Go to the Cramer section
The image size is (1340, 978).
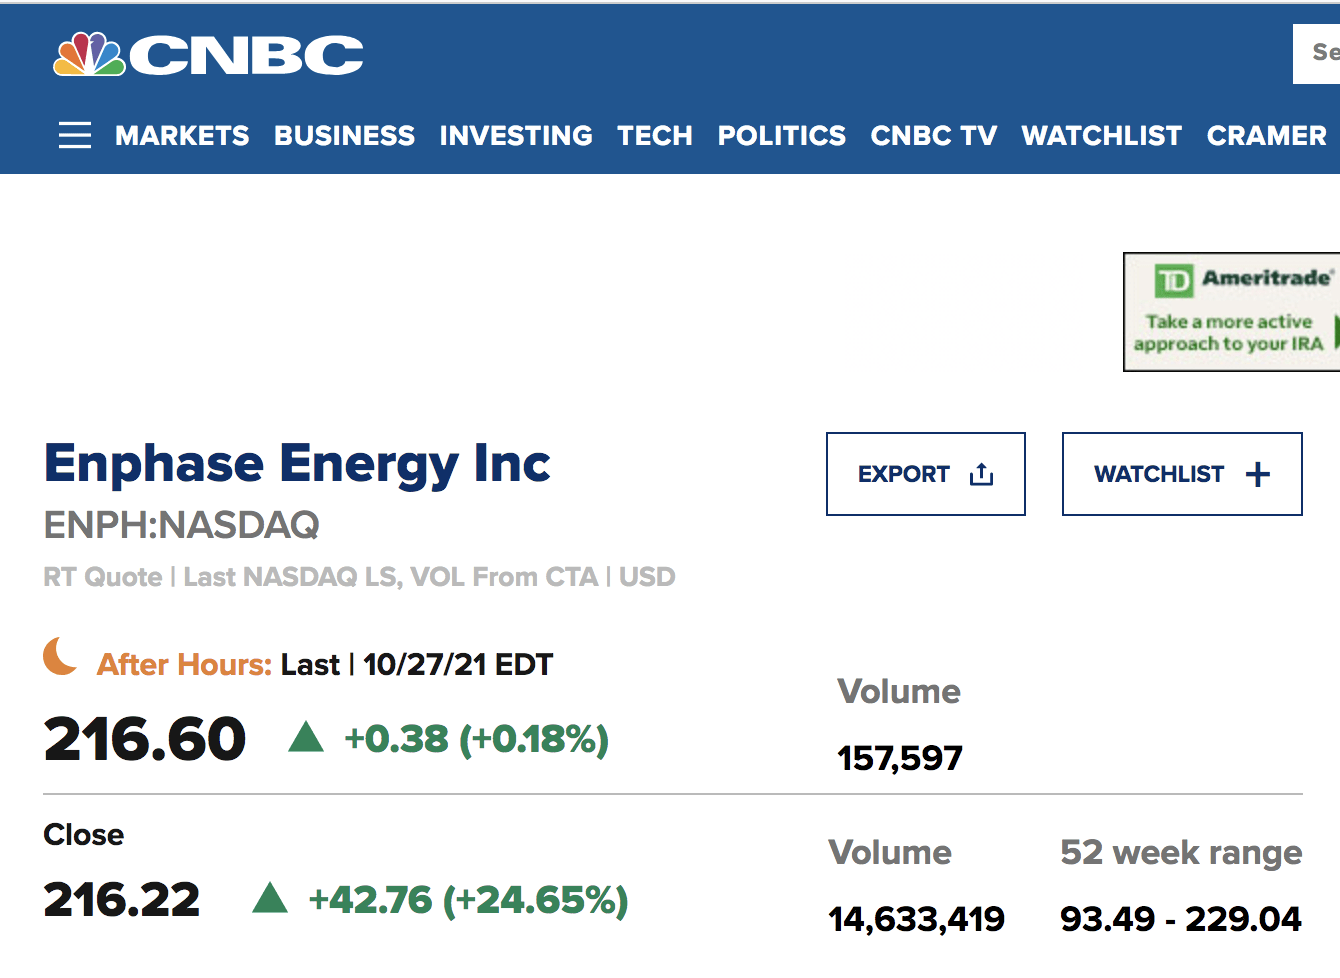click(x=1267, y=135)
